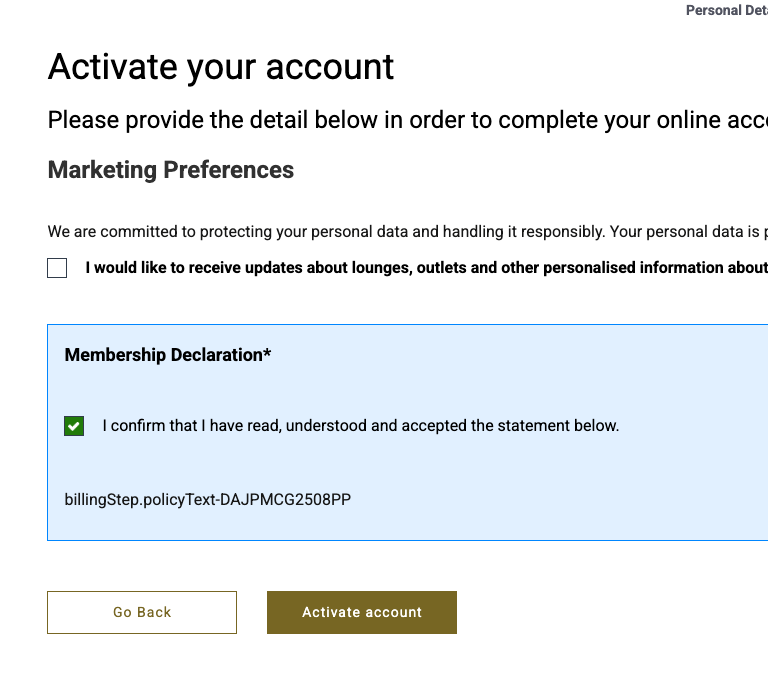Image resolution: width=768 pixels, height=675 pixels.
Task: Click the Marketing Preferences heading
Action: point(171,170)
